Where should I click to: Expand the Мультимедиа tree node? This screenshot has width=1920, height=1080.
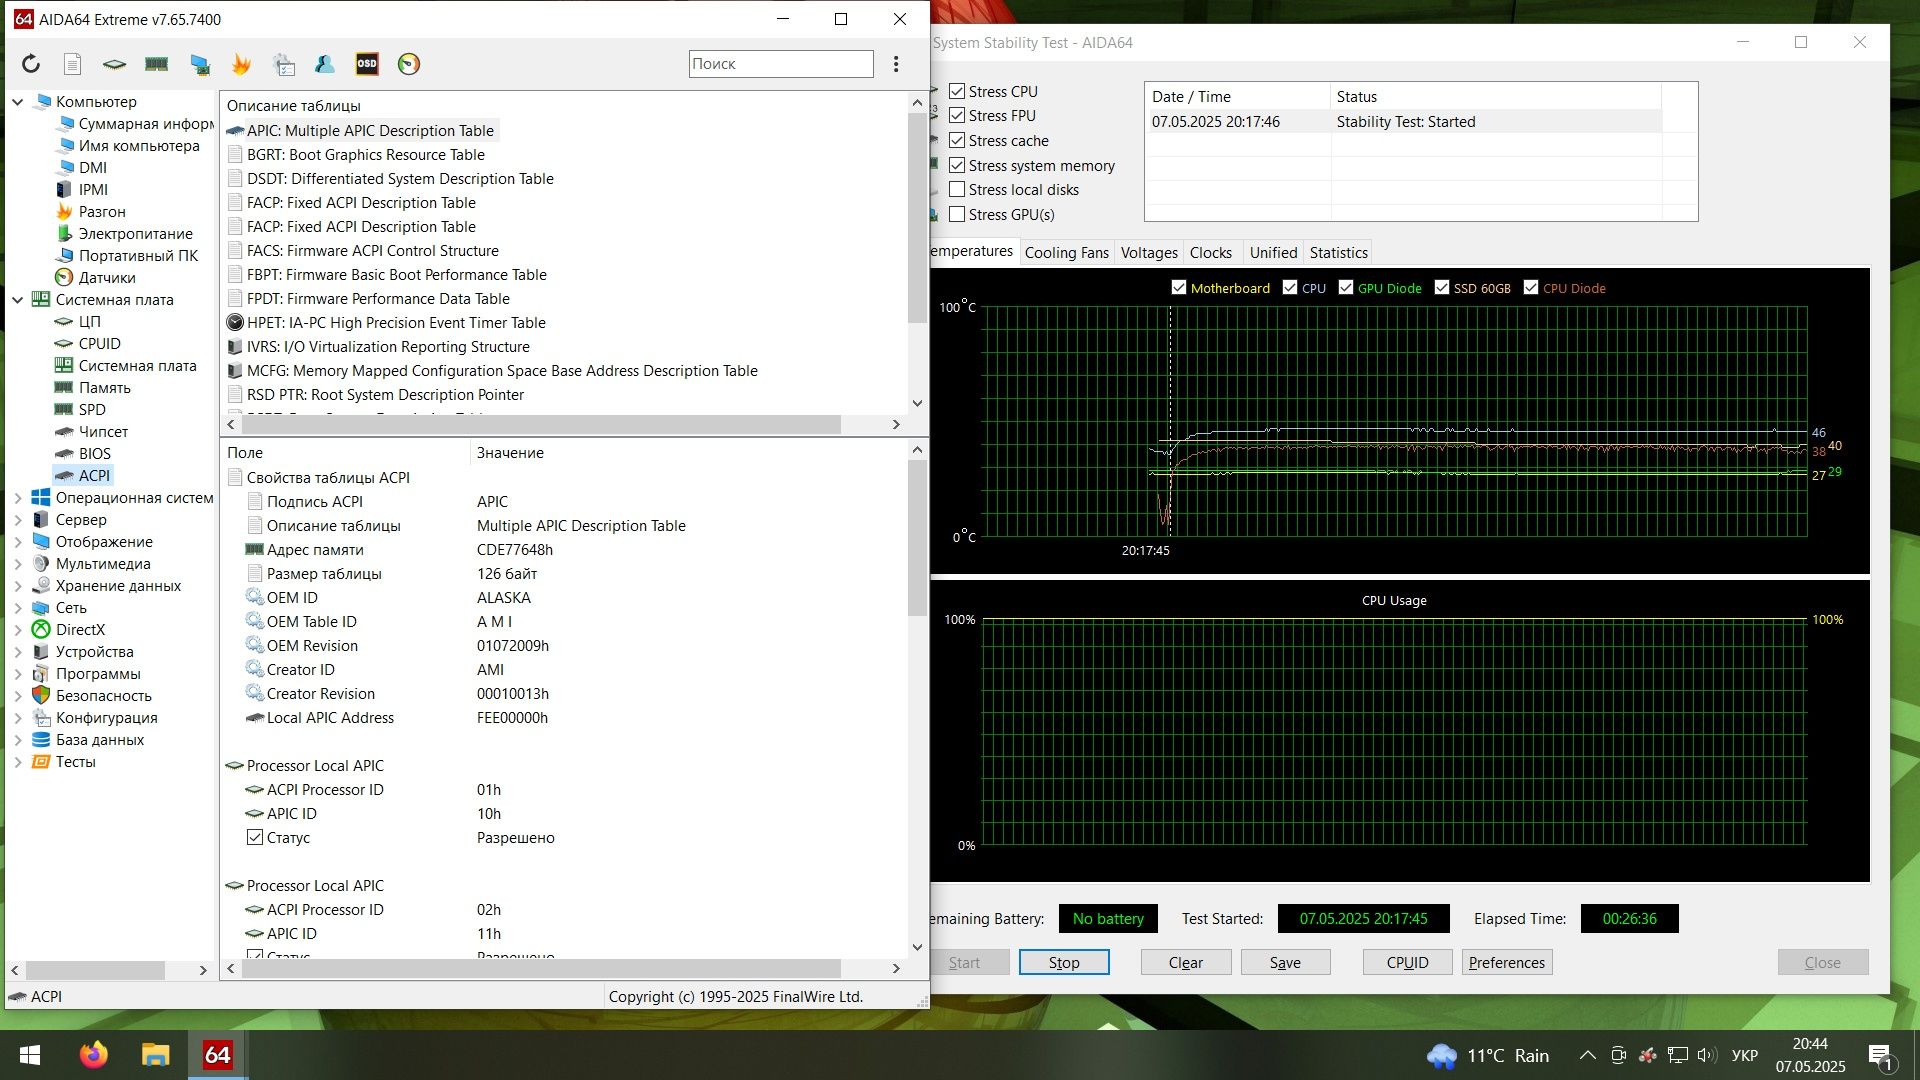coord(17,563)
